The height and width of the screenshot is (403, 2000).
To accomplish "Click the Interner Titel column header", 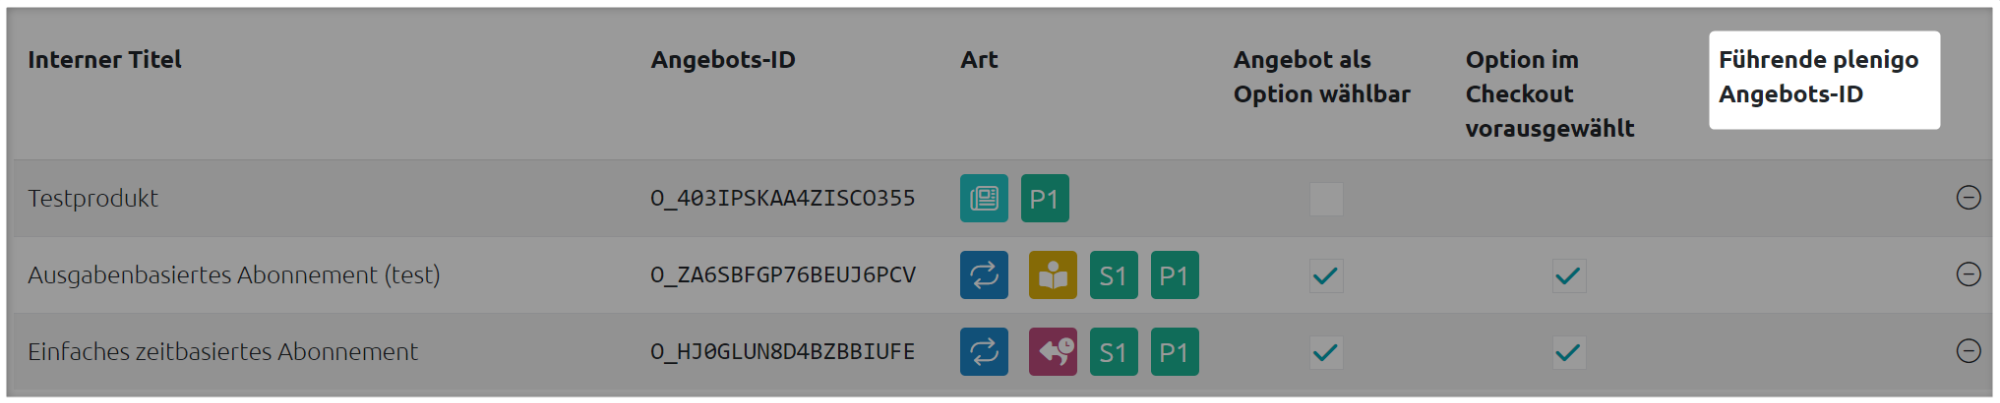I will click(x=105, y=60).
